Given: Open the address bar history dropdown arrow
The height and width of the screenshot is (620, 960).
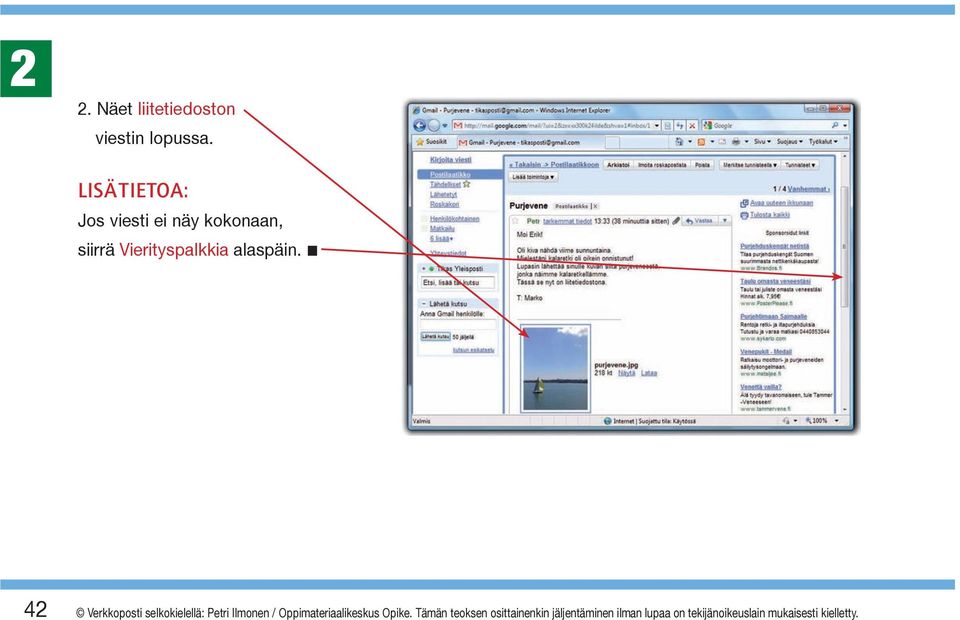Looking at the screenshot, I should pyautogui.click(x=657, y=125).
